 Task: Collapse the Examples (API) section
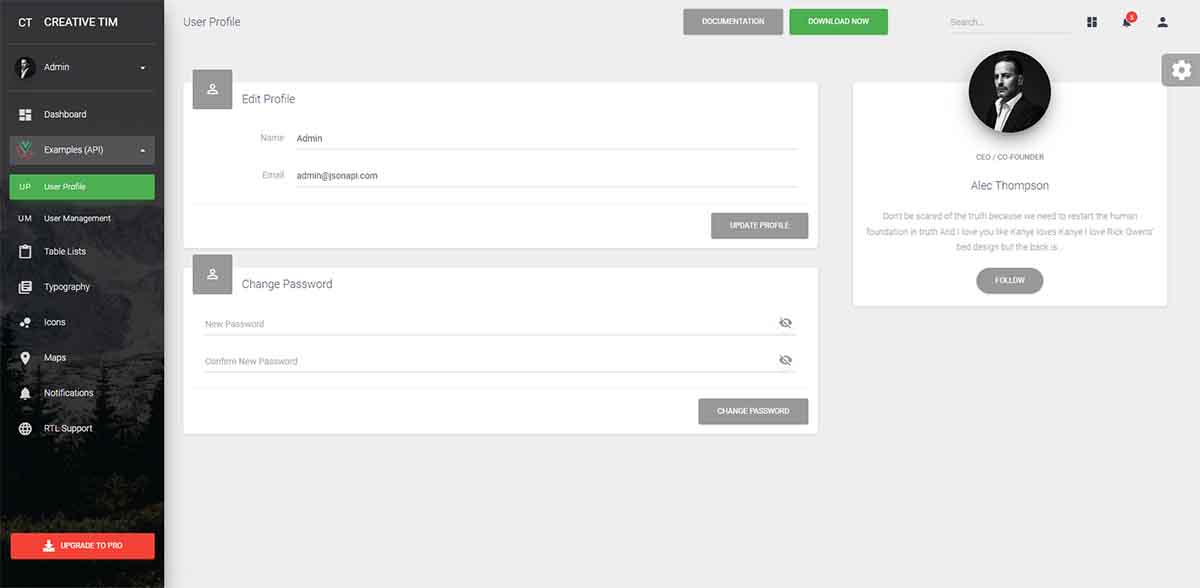[x=82, y=149]
